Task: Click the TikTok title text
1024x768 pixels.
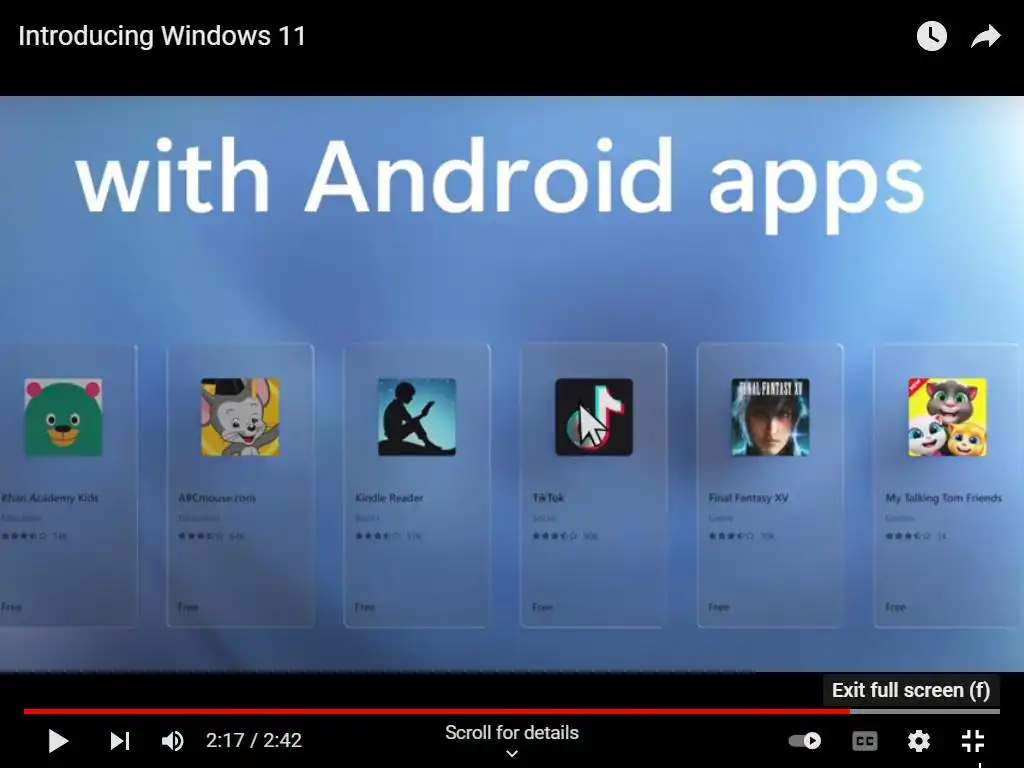Action: tap(548, 498)
